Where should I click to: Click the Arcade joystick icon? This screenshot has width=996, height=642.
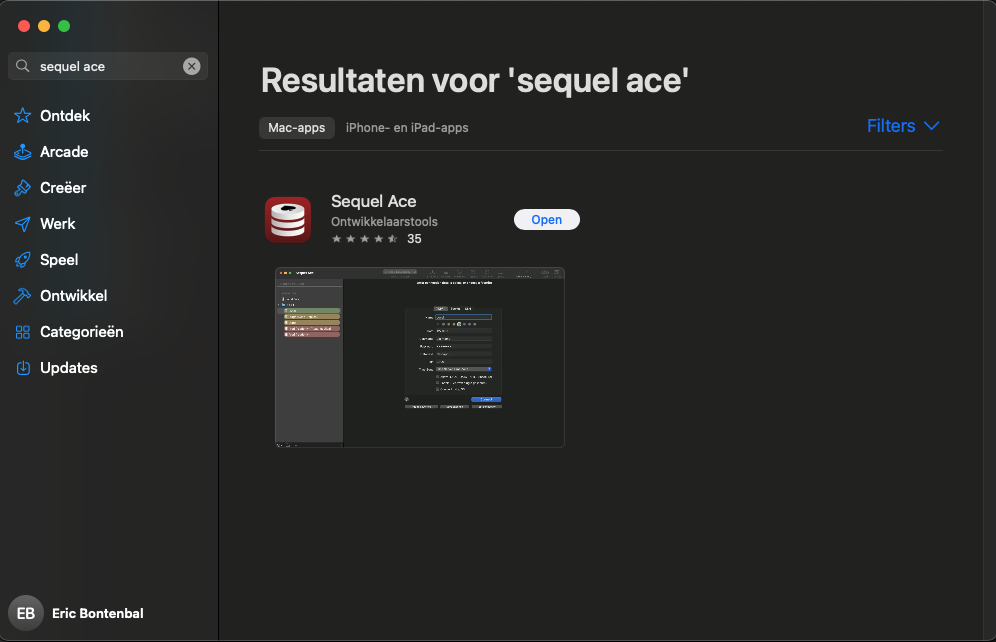23,152
